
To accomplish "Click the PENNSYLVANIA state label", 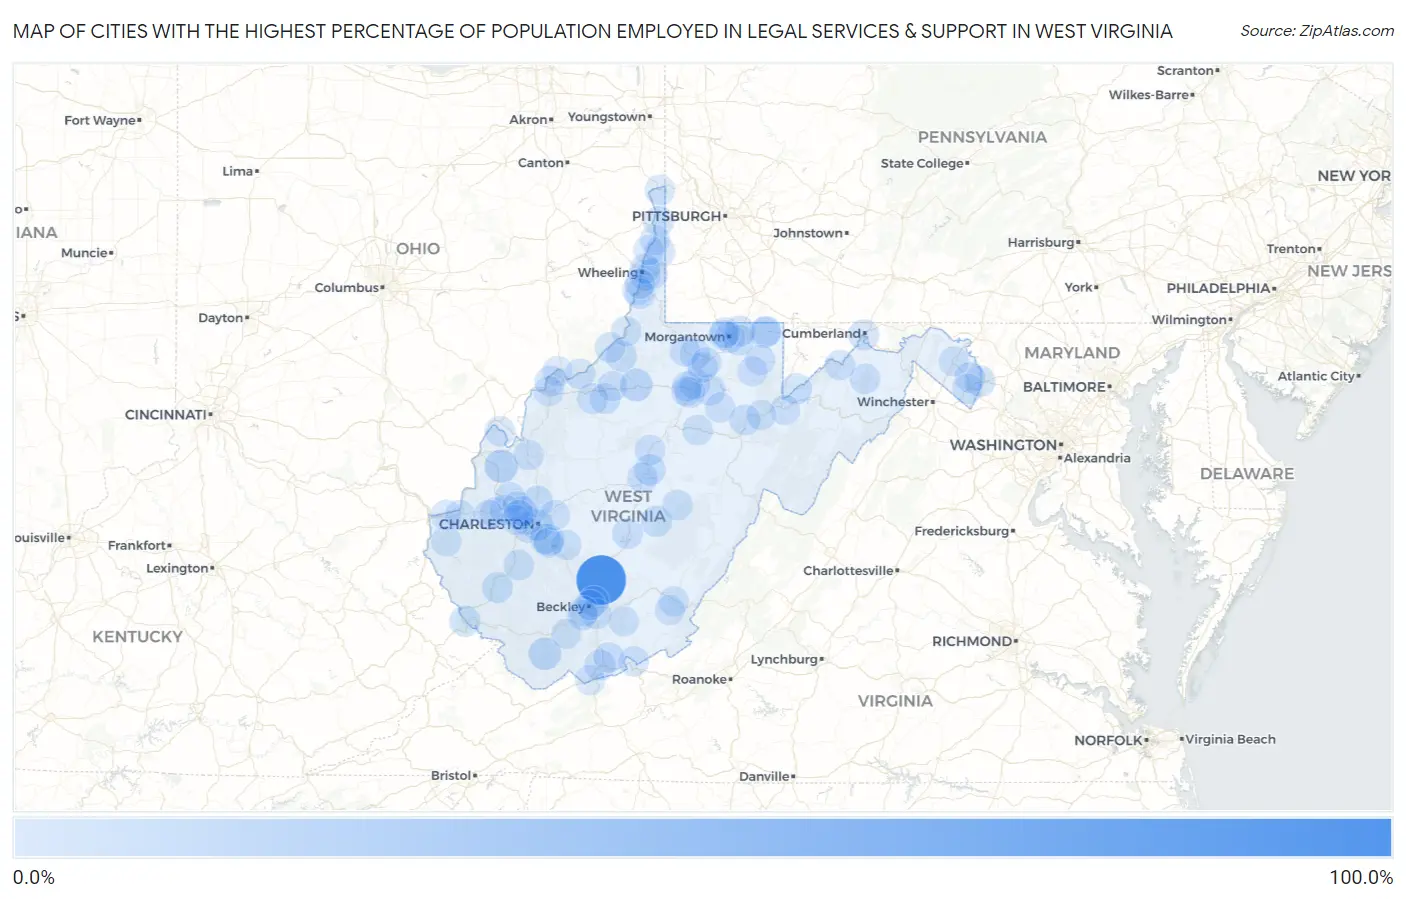I will click(x=982, y=137).
